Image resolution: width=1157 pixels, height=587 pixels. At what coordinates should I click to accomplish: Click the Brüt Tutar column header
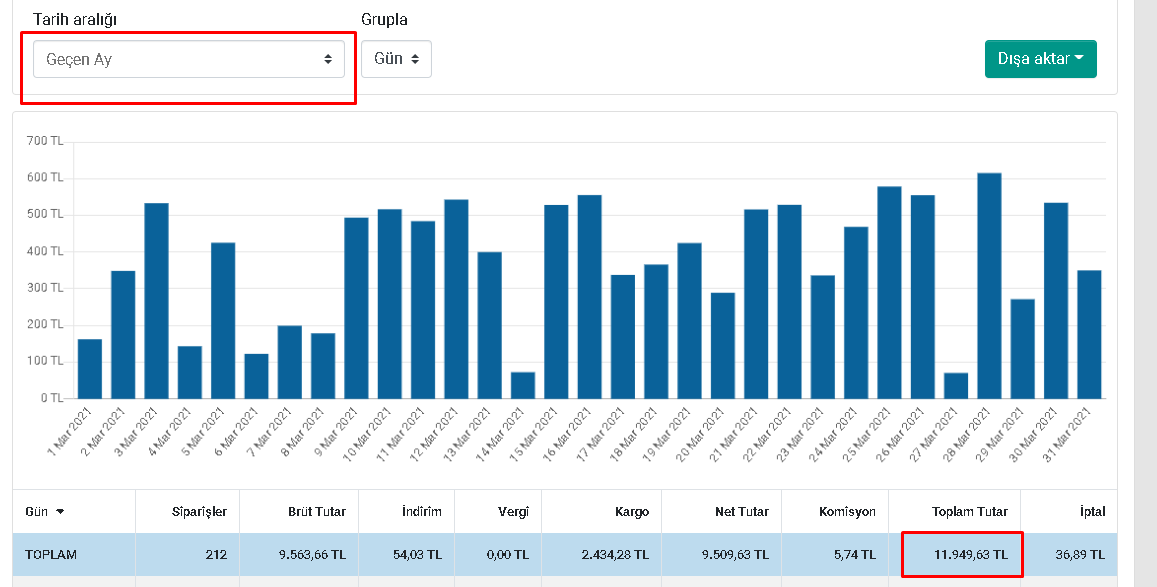tap(317, 512)
